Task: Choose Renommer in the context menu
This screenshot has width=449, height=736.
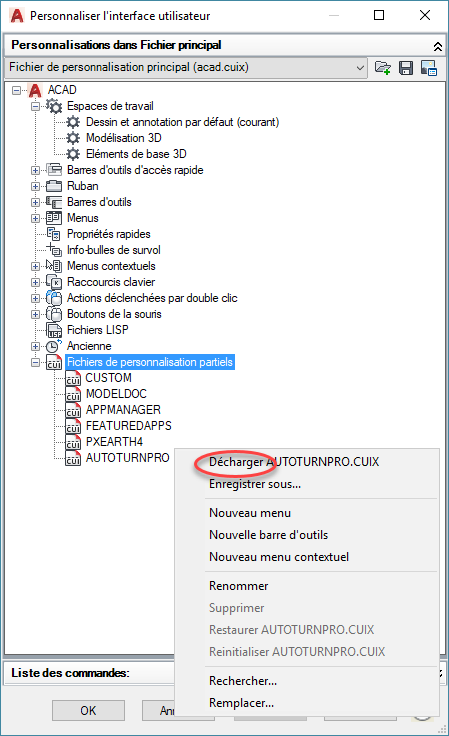Action: (x=238, y=586)
